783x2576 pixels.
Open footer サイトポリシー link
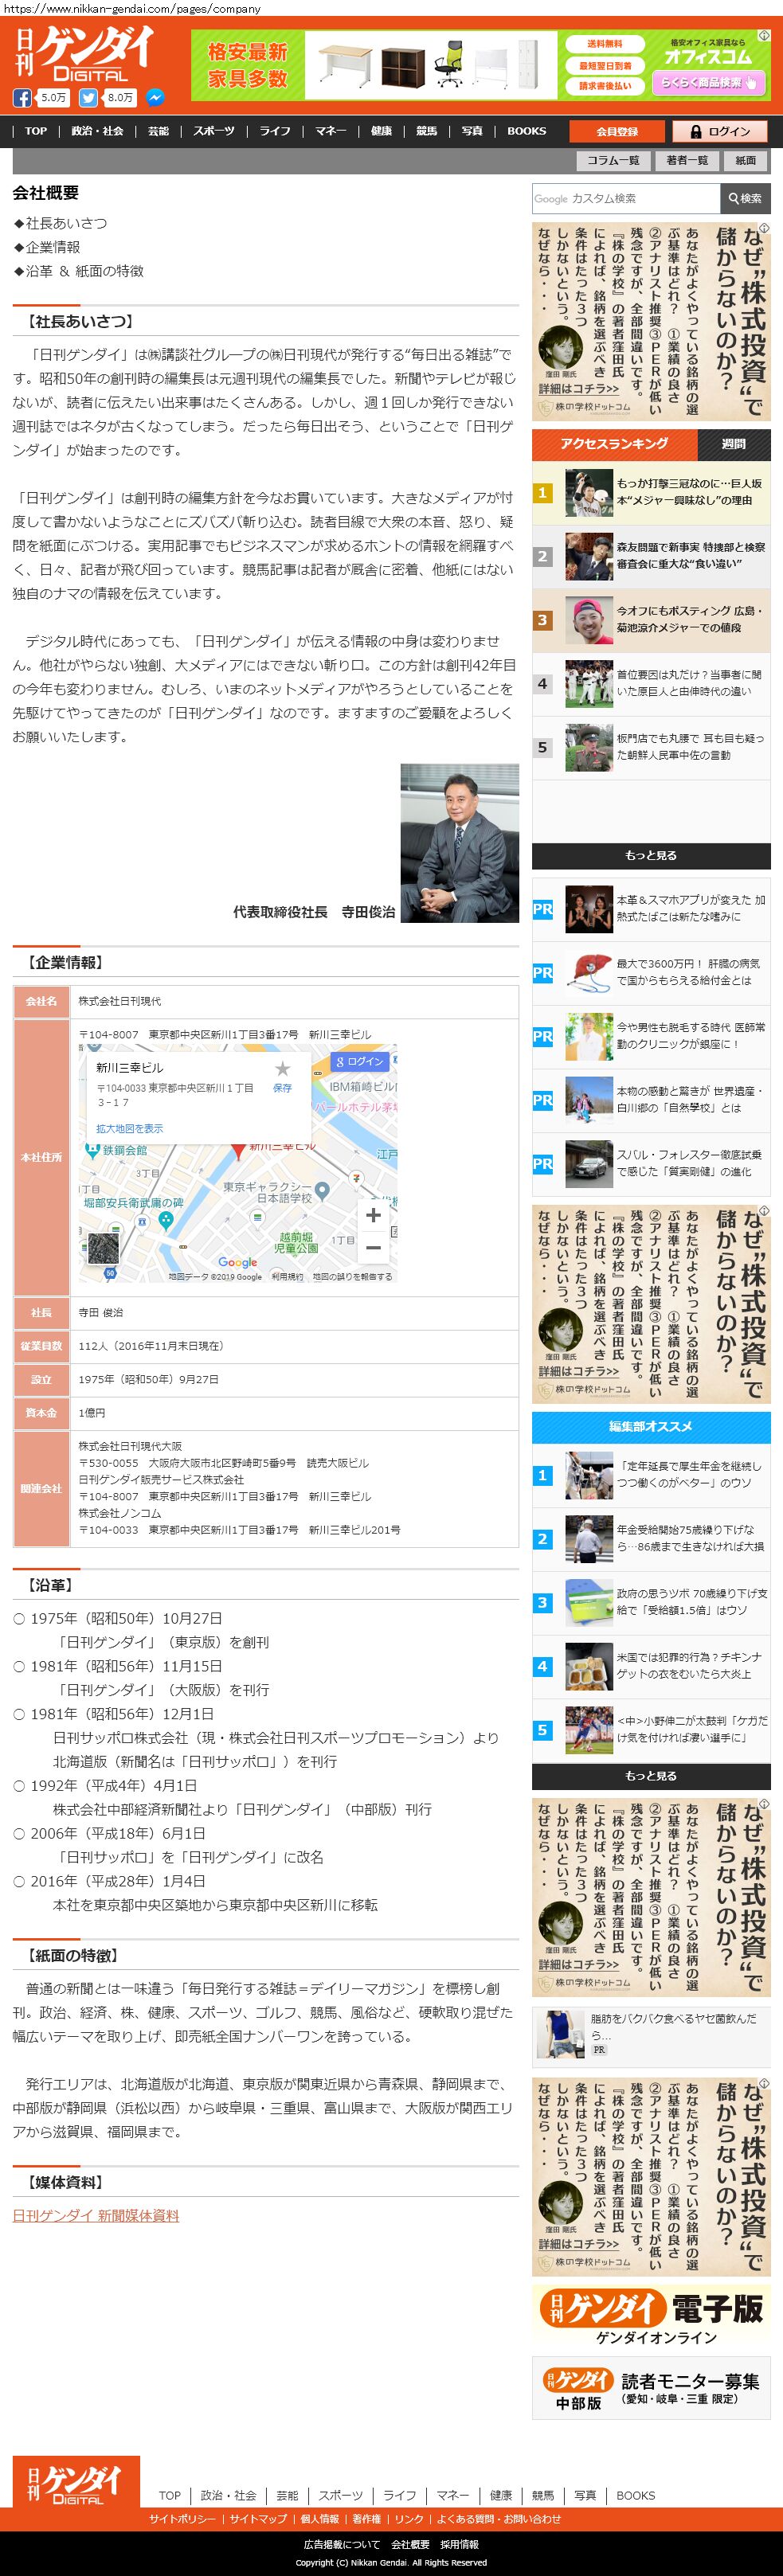183,2519
